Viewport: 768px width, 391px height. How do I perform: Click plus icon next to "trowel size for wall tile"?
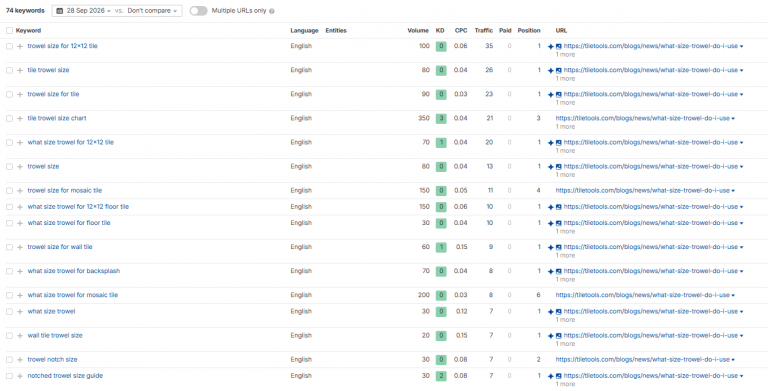(x=20, y=247)
